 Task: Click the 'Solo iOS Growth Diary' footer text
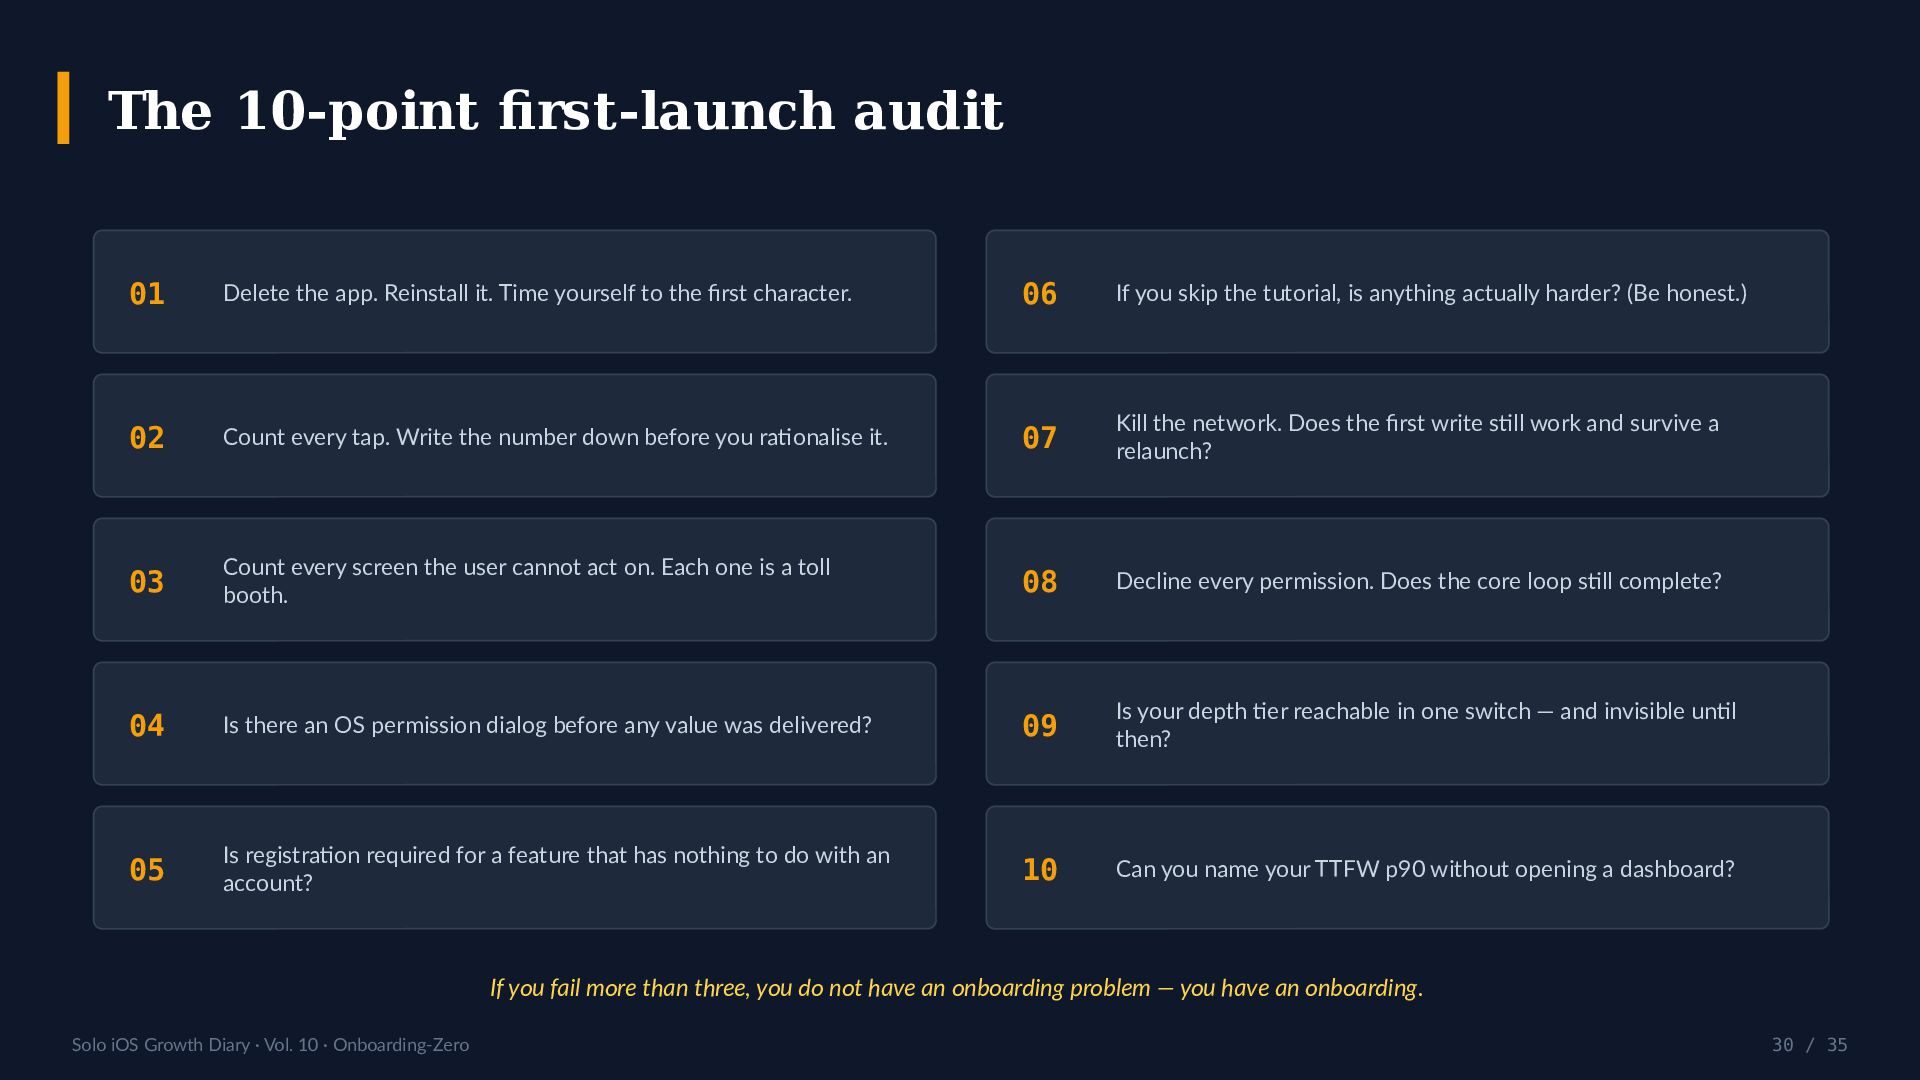(x=270, y=1045)
